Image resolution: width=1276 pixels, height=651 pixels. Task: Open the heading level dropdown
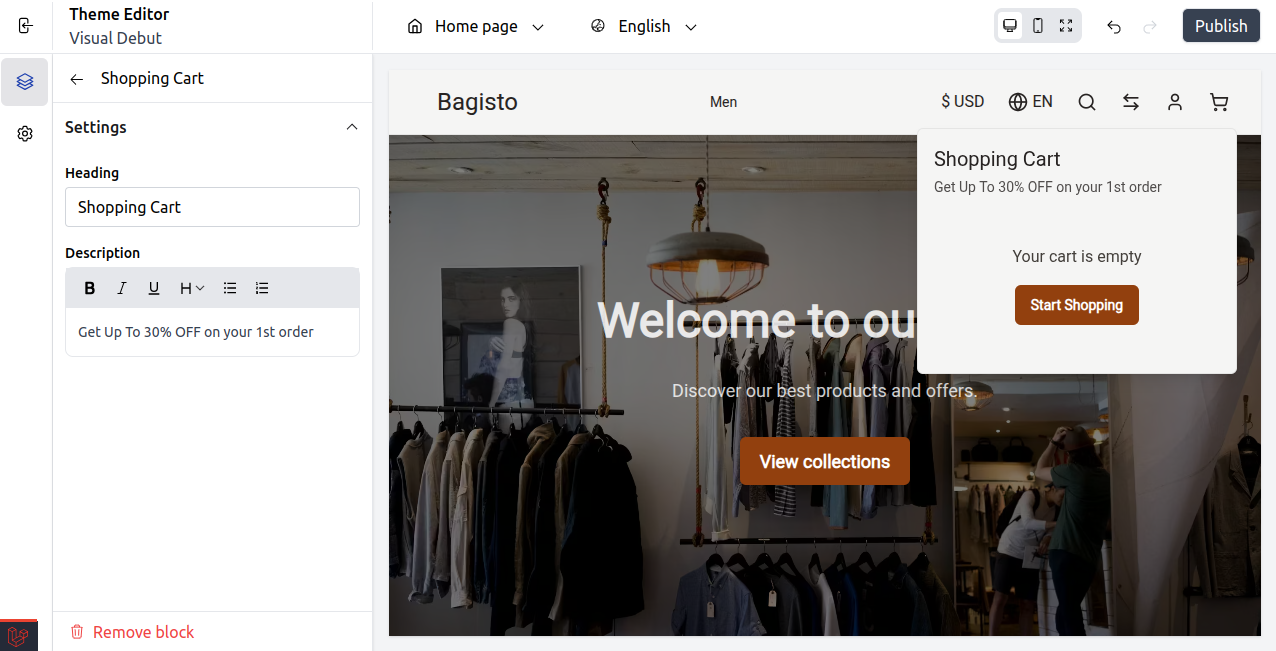pyautogui.click(x=192, y=288)
